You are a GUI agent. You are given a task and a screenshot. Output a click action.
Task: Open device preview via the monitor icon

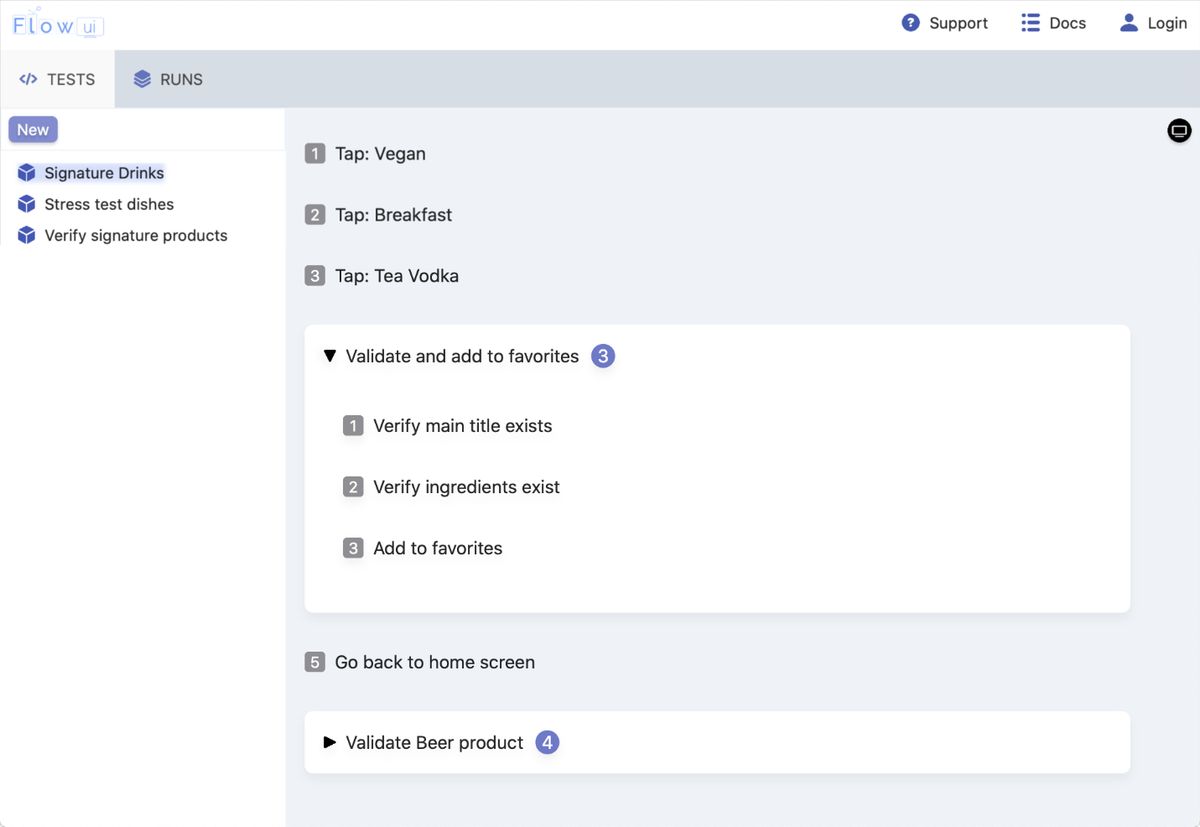coord(1178,130)
